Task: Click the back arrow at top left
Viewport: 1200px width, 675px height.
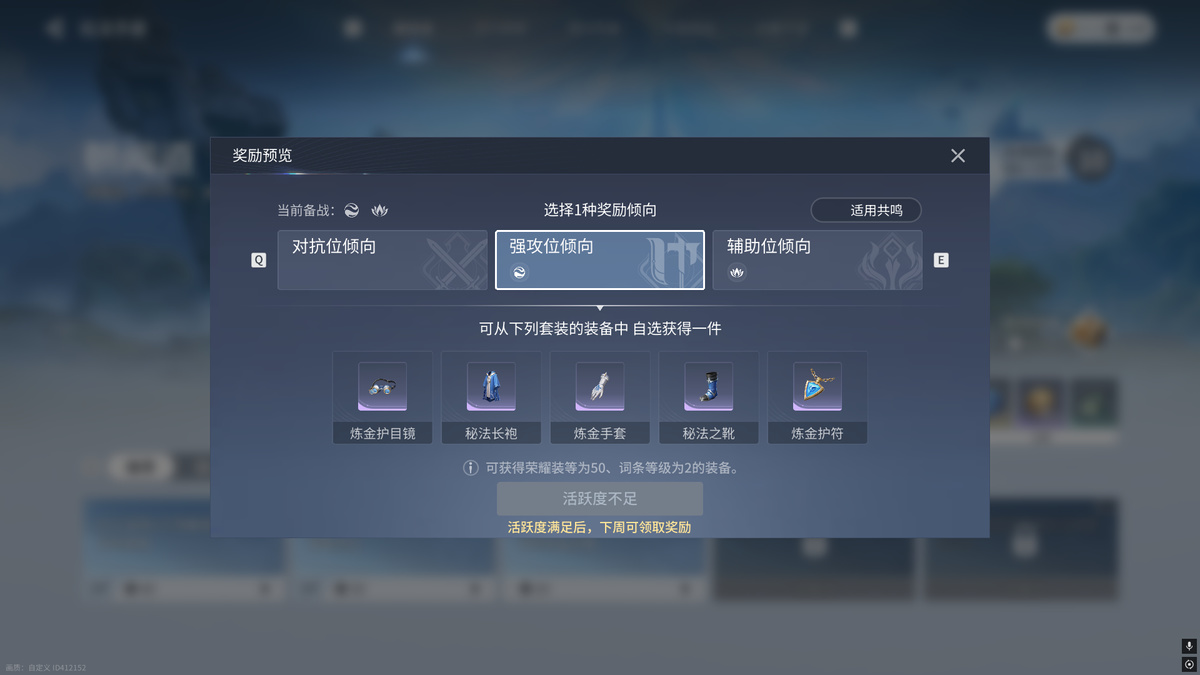Action: point(54,28)
